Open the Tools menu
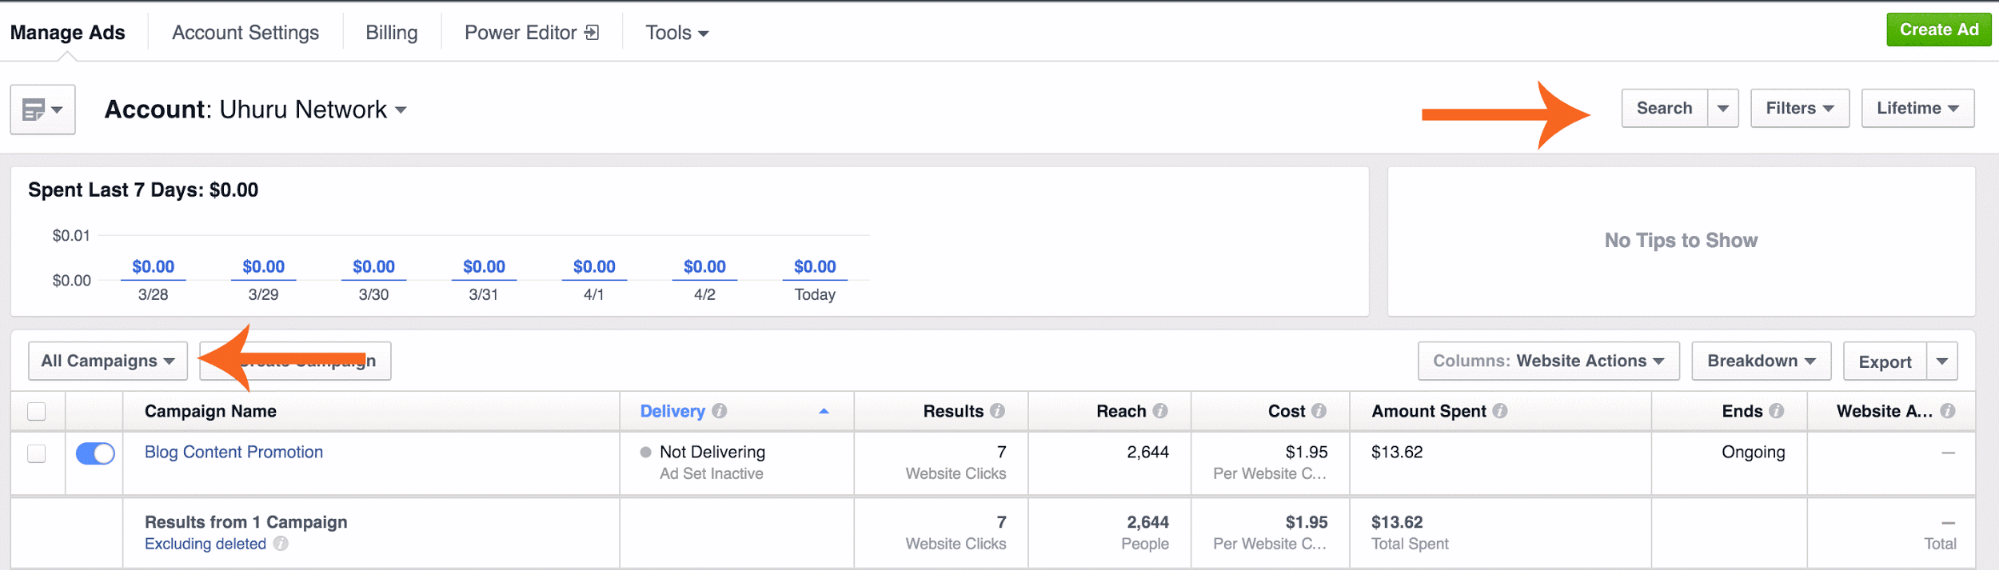Image resolution: width=1999 pixels, height=571 pixels. (676, 32)
